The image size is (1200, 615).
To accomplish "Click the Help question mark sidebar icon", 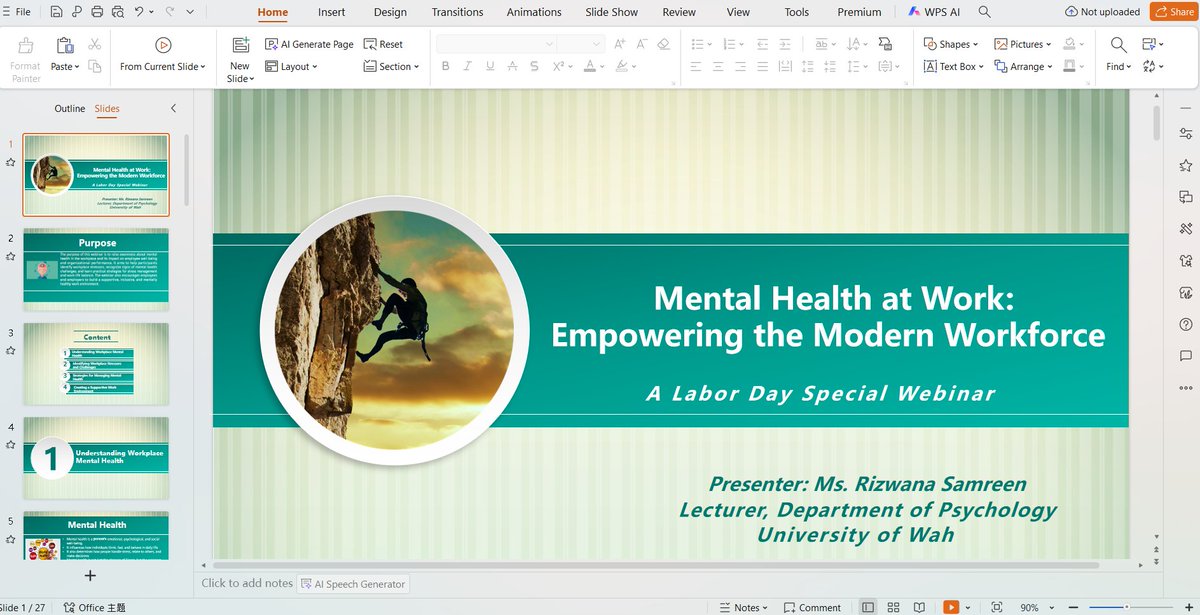I will (x=1186, y=324).
